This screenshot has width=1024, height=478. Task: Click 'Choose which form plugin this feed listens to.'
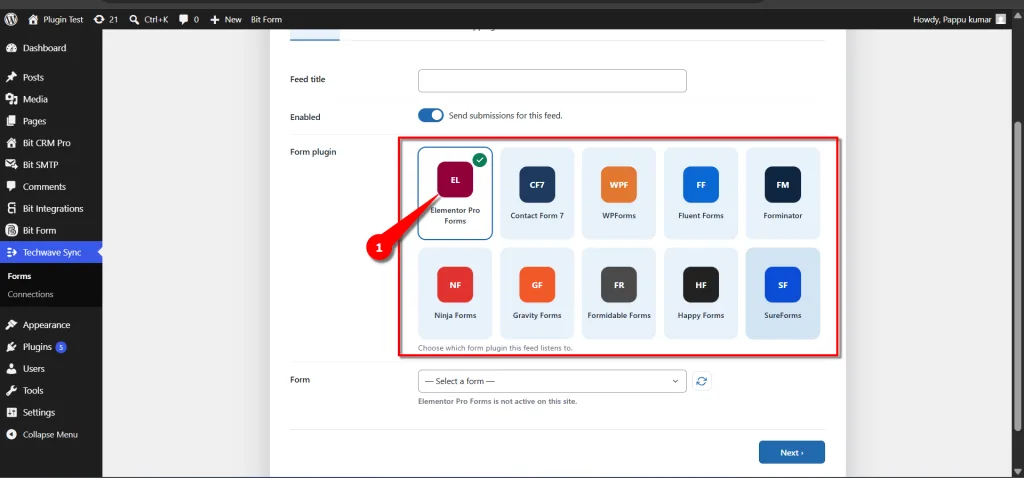click(x=495, y=348)
